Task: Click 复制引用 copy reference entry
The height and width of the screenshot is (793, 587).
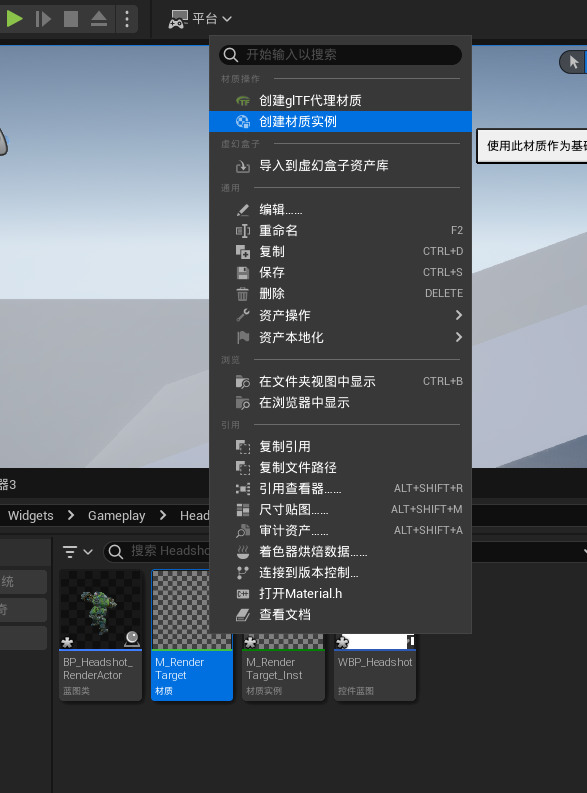Action: (x=340, y=447)
